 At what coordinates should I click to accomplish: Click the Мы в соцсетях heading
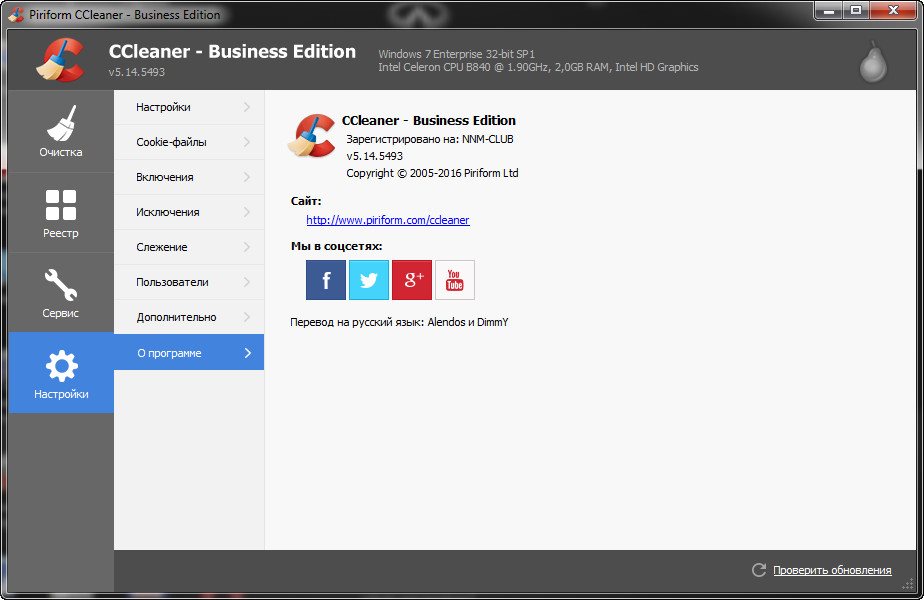(336, 246)
